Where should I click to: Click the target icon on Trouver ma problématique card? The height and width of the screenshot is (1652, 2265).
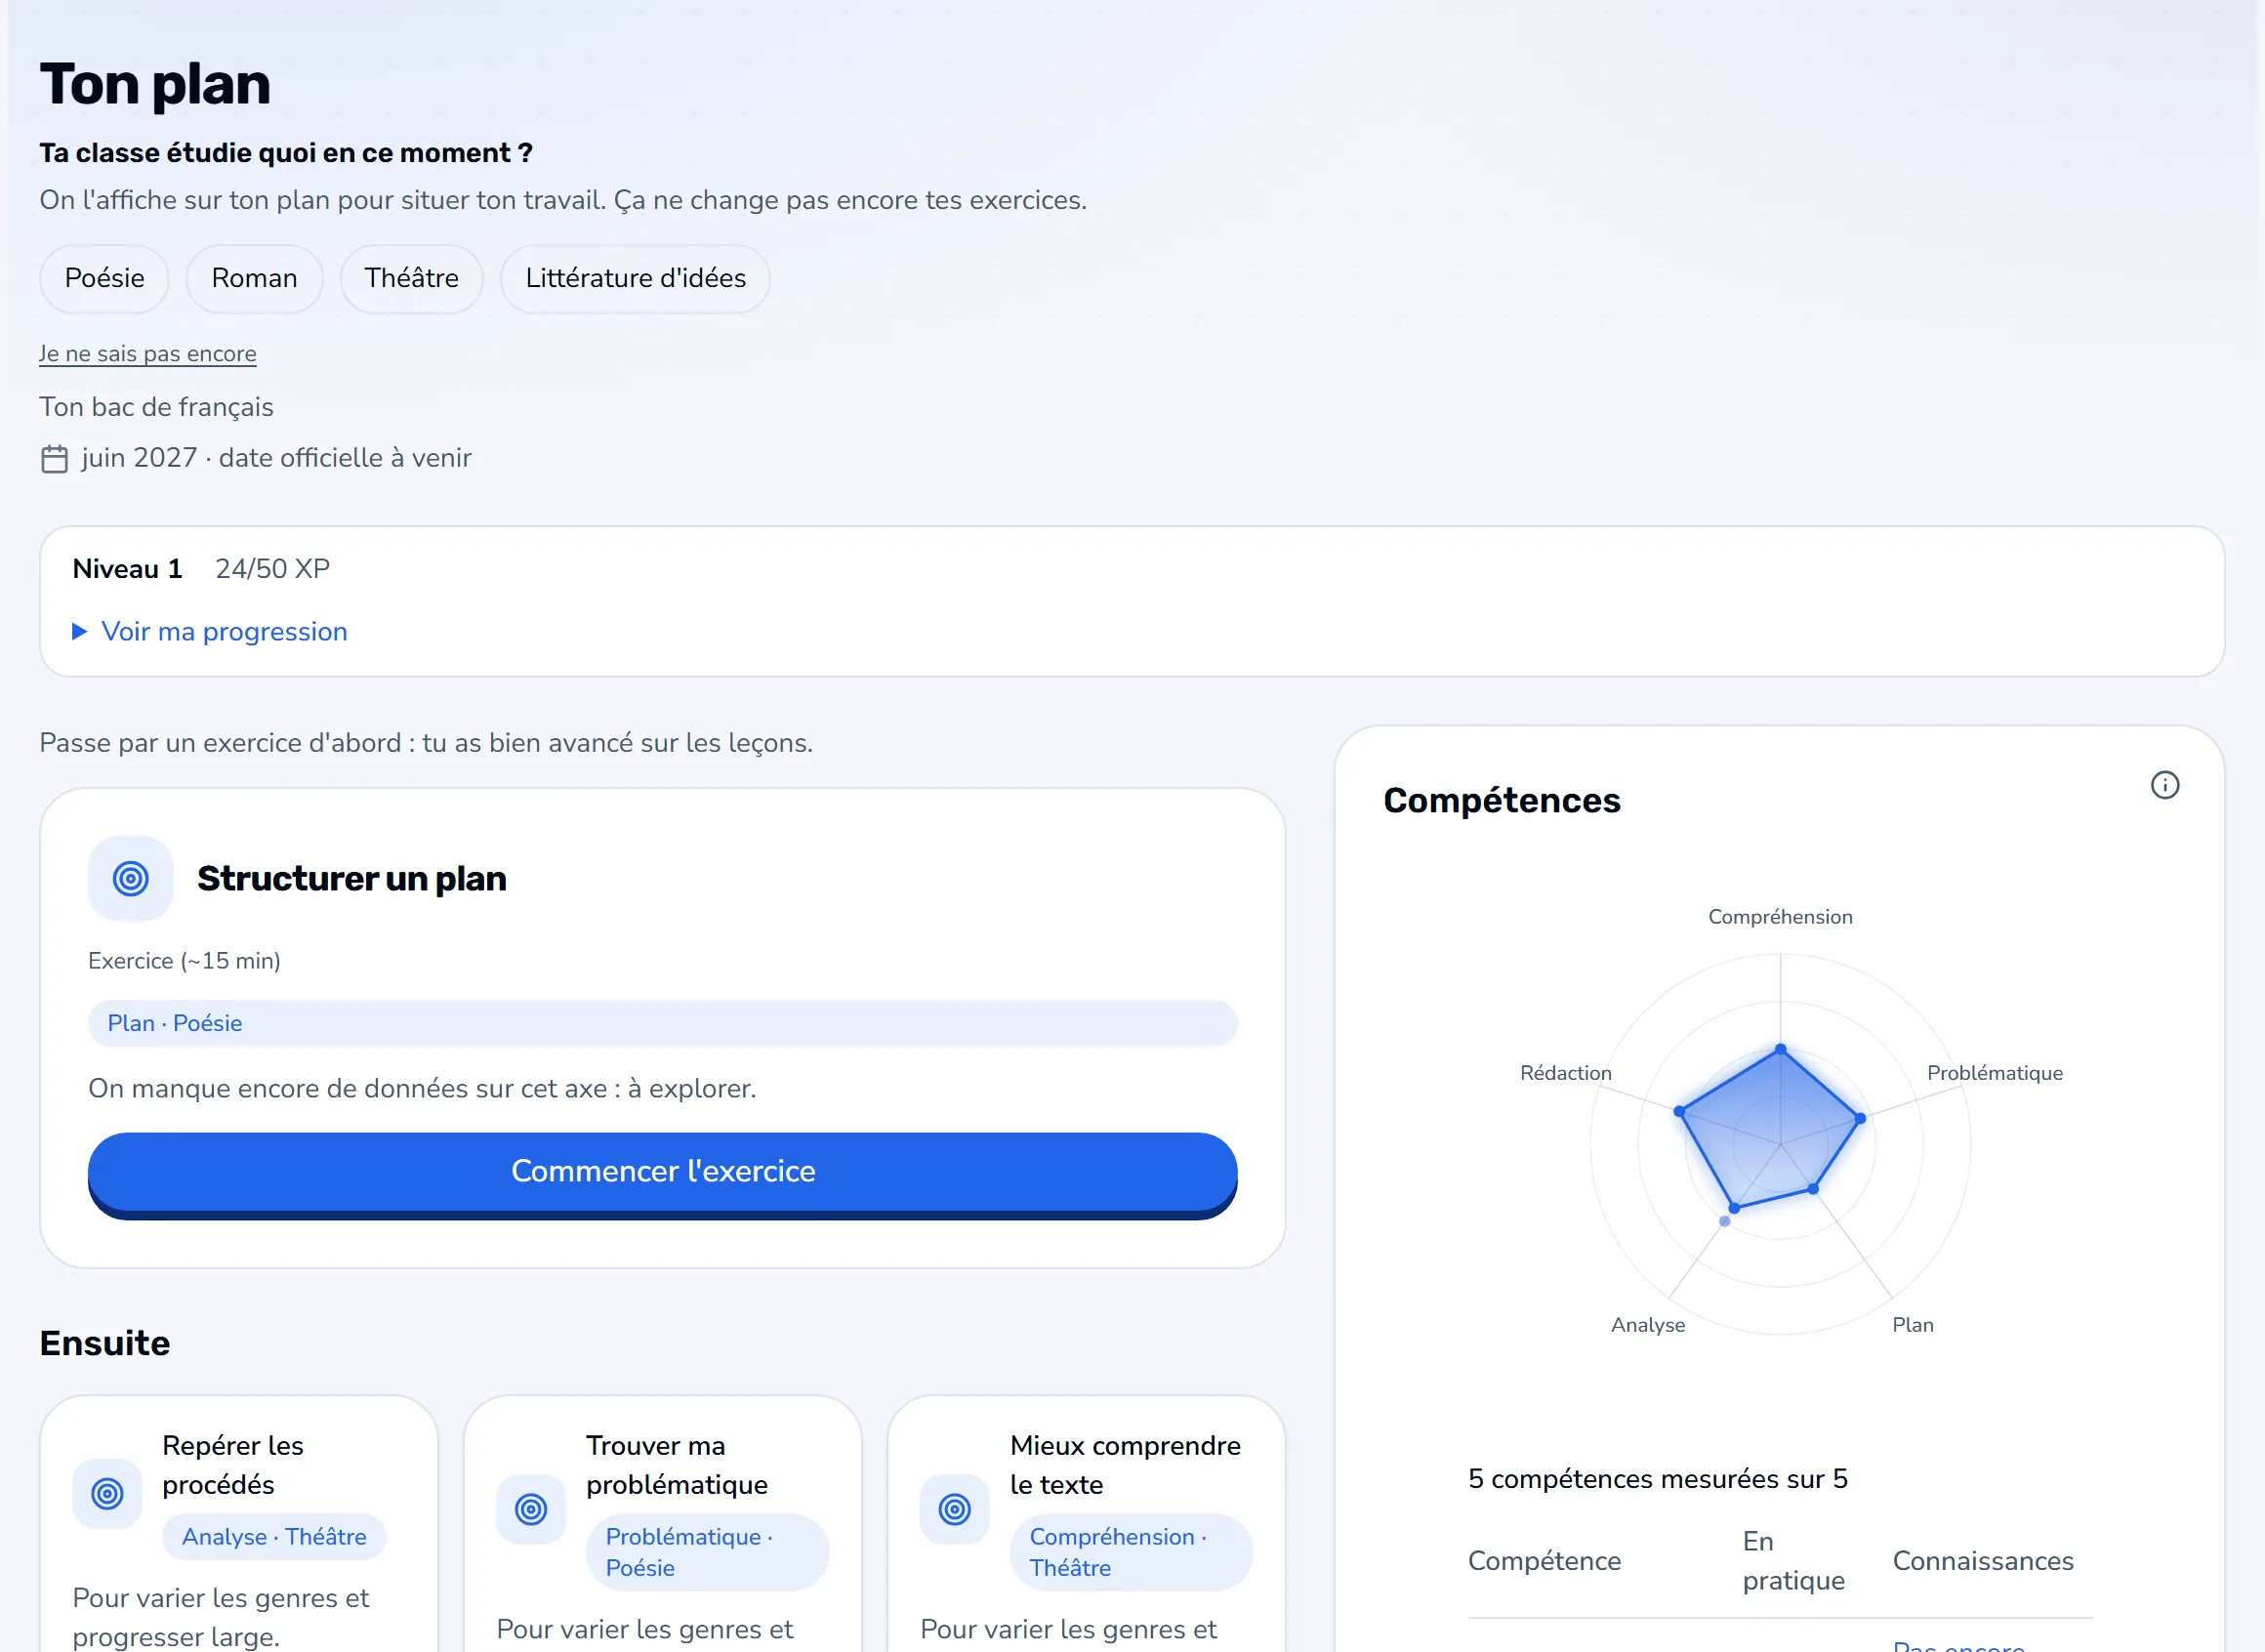point(531,1508)
